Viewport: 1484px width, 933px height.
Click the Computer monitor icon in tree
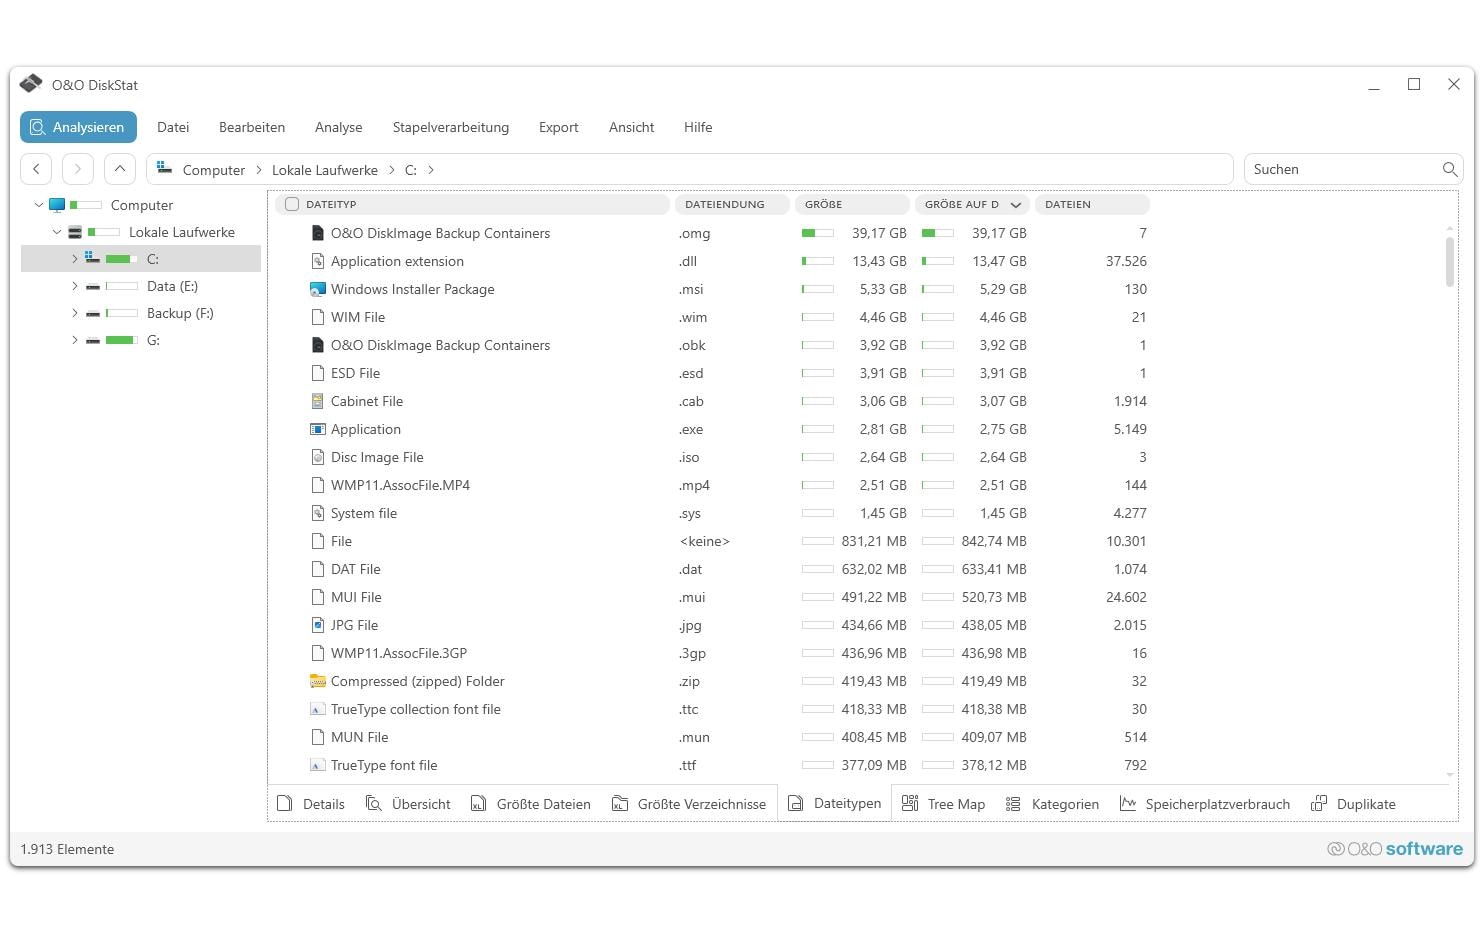pos(57,205)
